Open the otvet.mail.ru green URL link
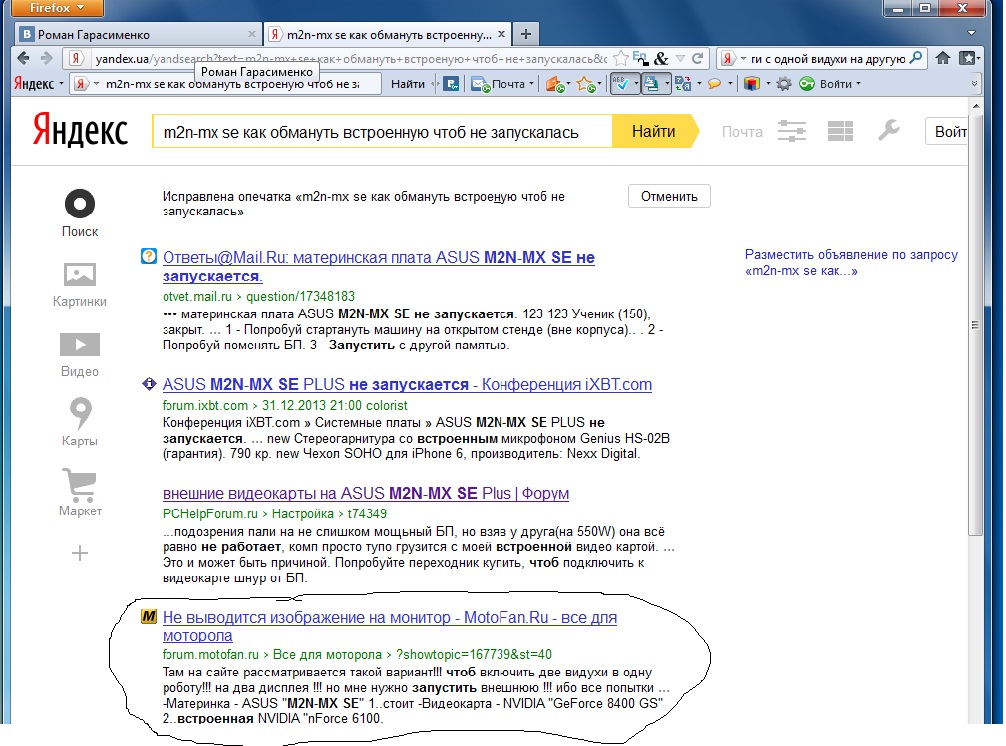1006x746 pixels. [259, 296]
